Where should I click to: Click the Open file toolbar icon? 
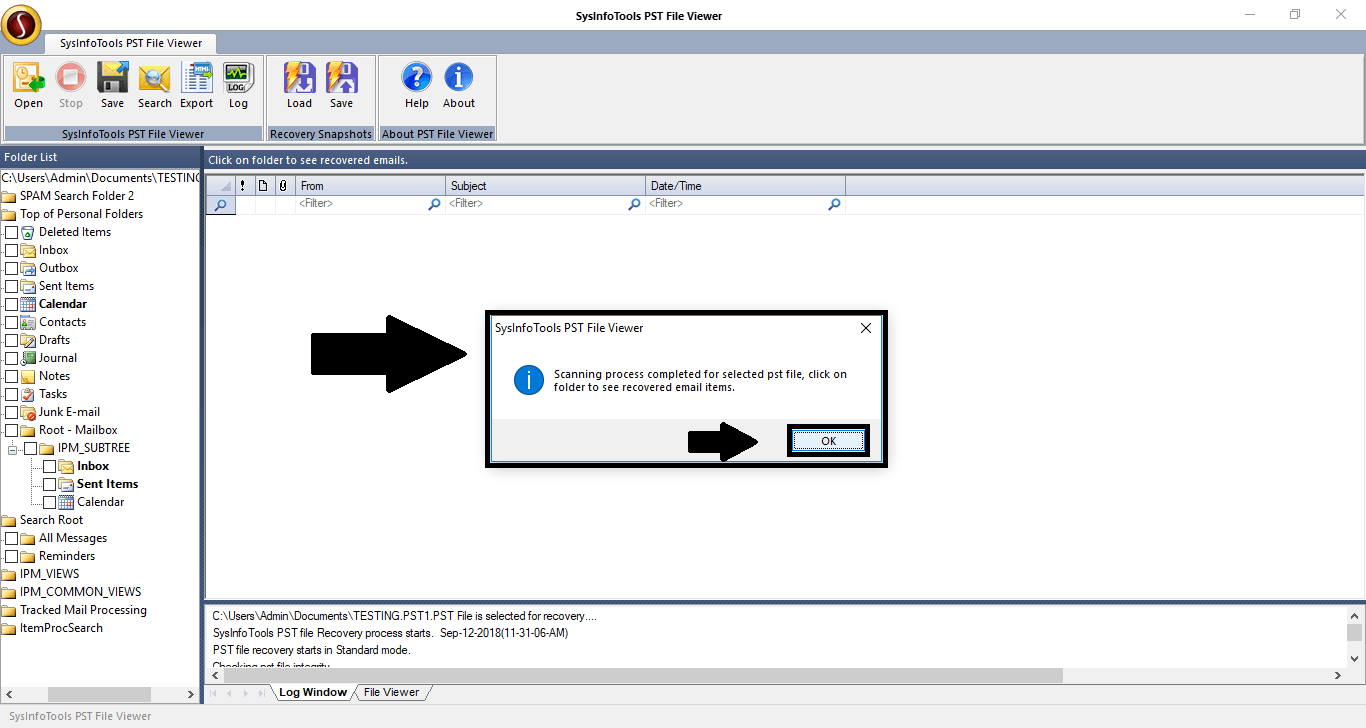29,78
